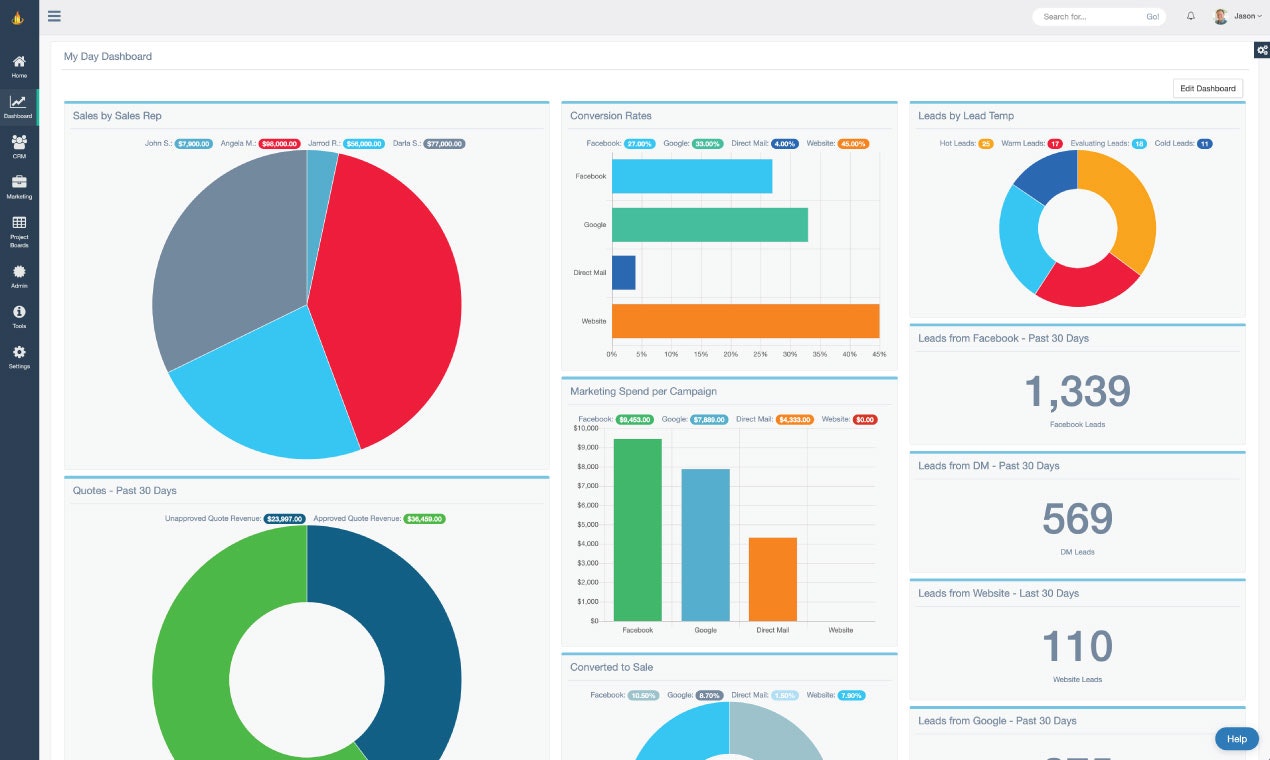Viewport: 1270px width, 760px height.
Task: Click the Angela M. $98,000.00 legend badge
Action: [280, 144]
